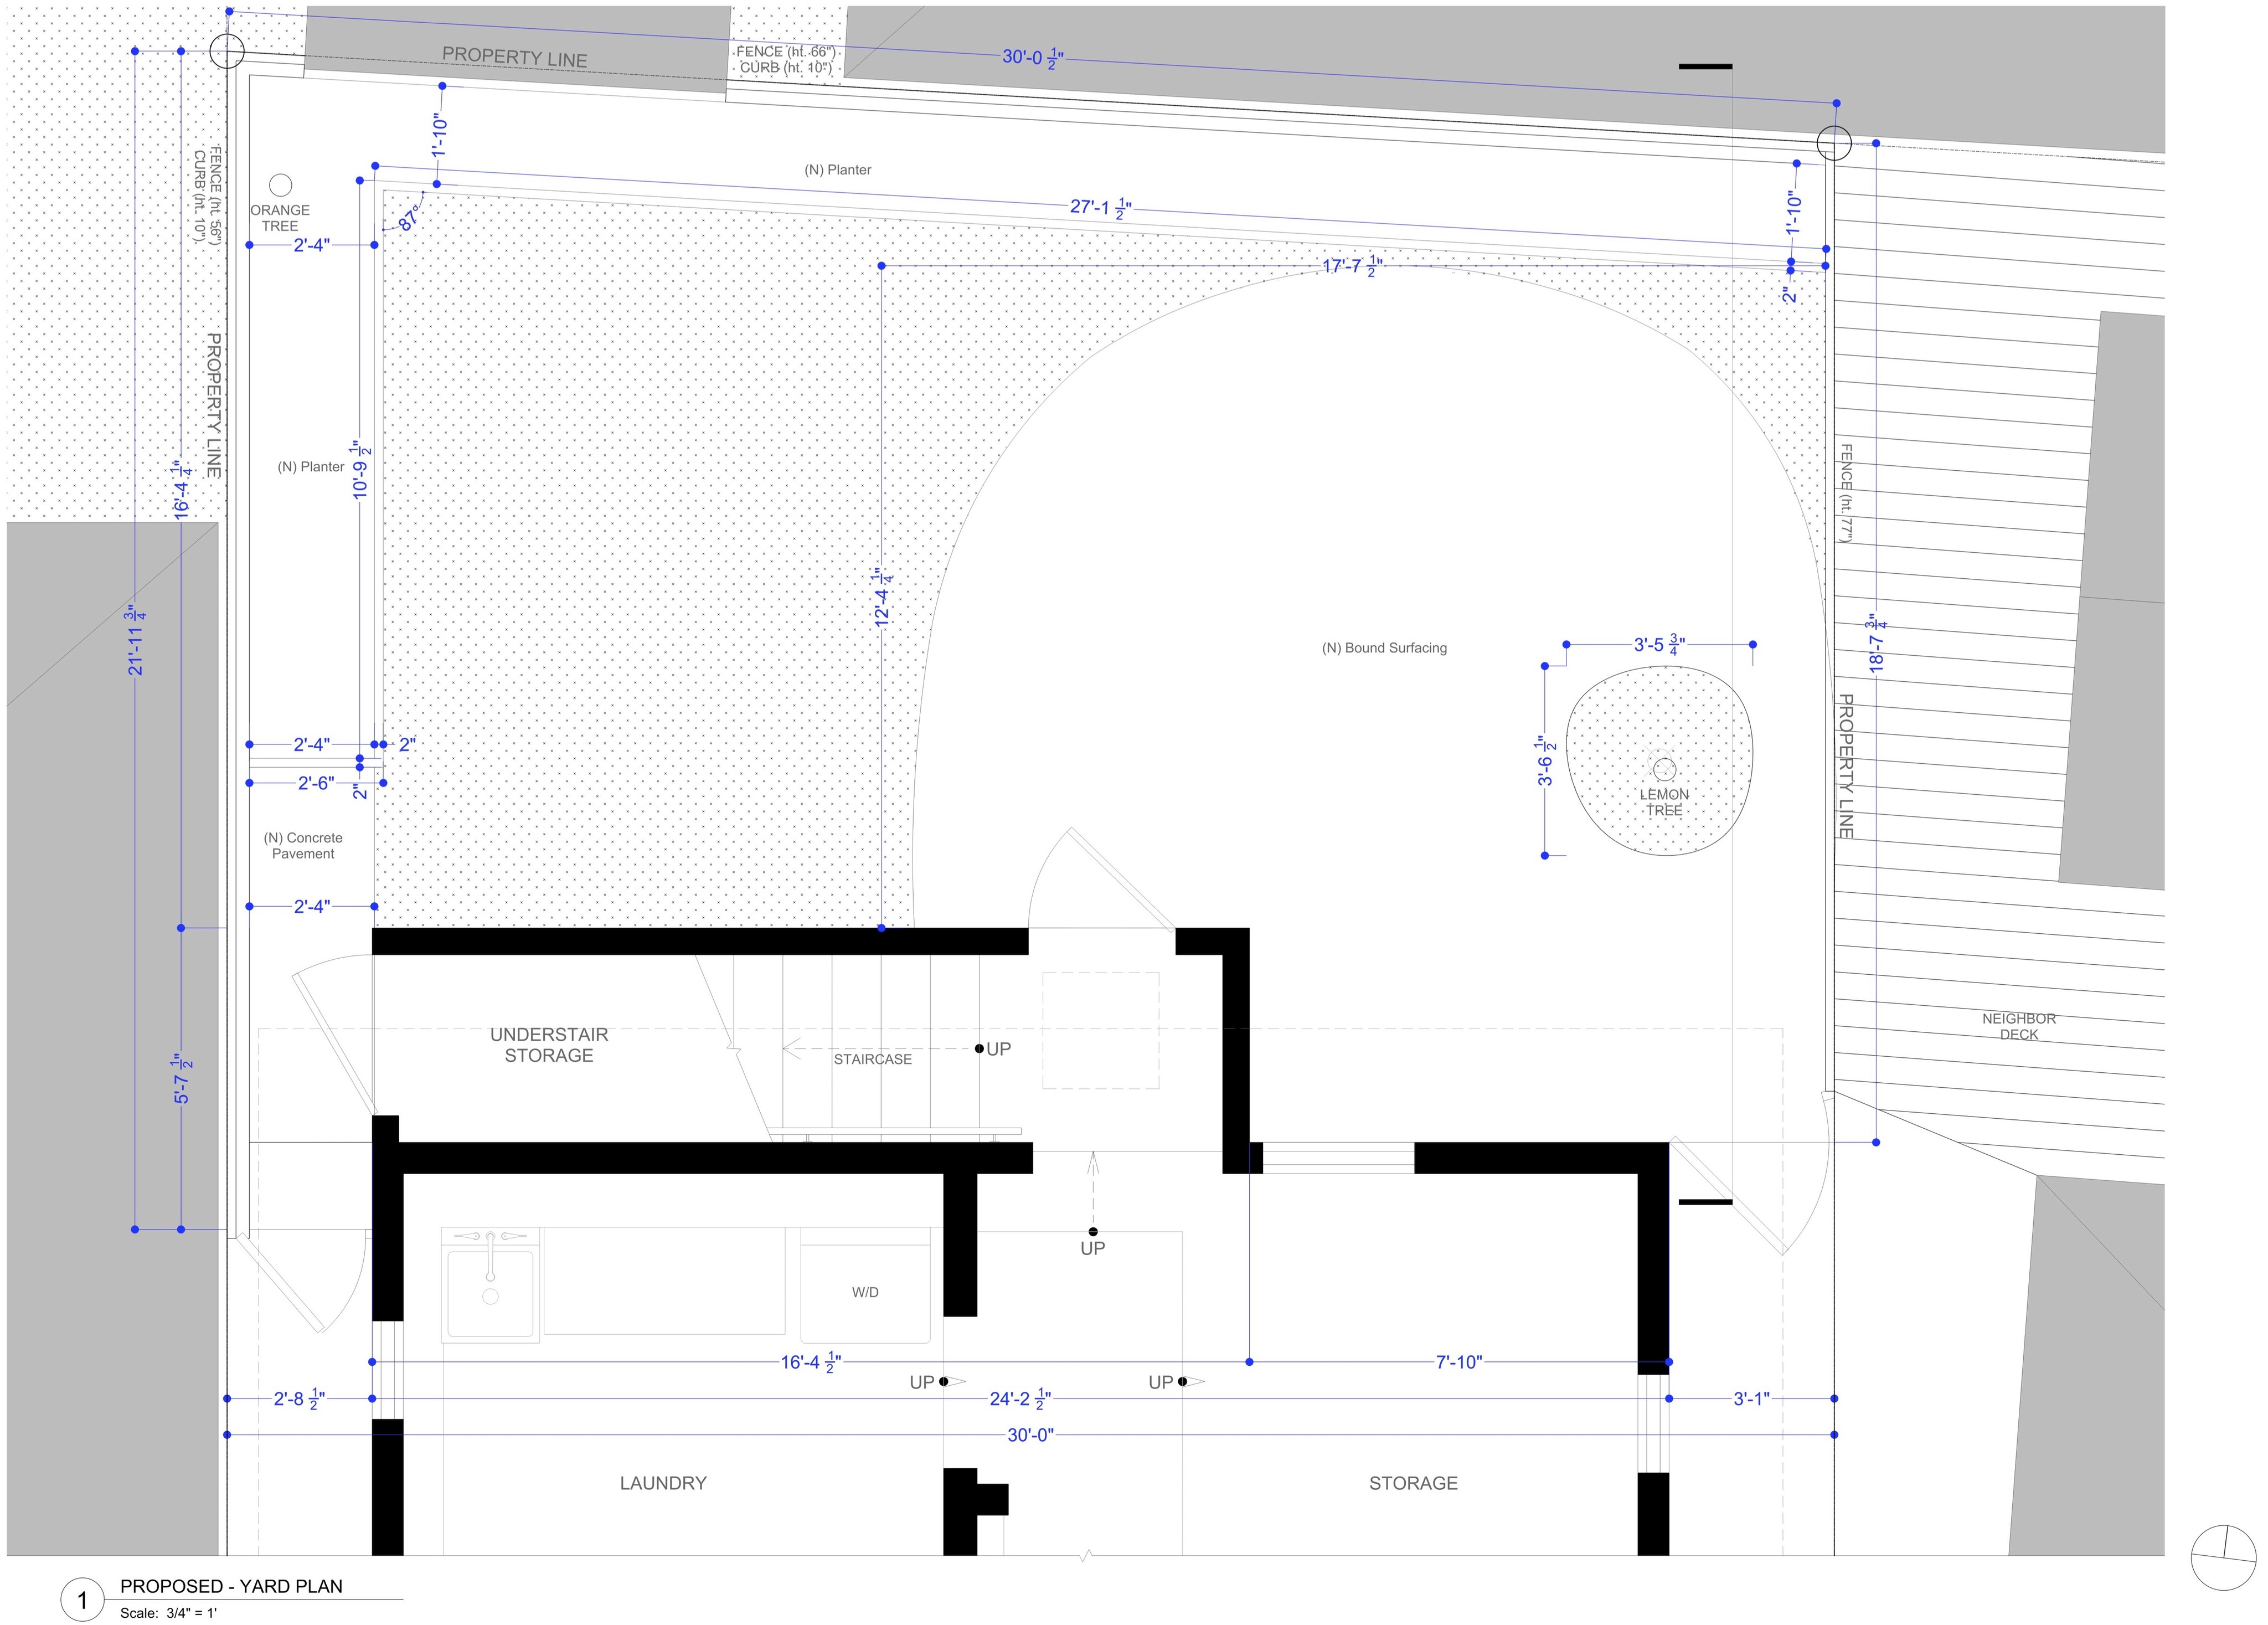2268x1625 pixels.
Task: Click the orange tree circle symbol
Action: tap(281, 185)
